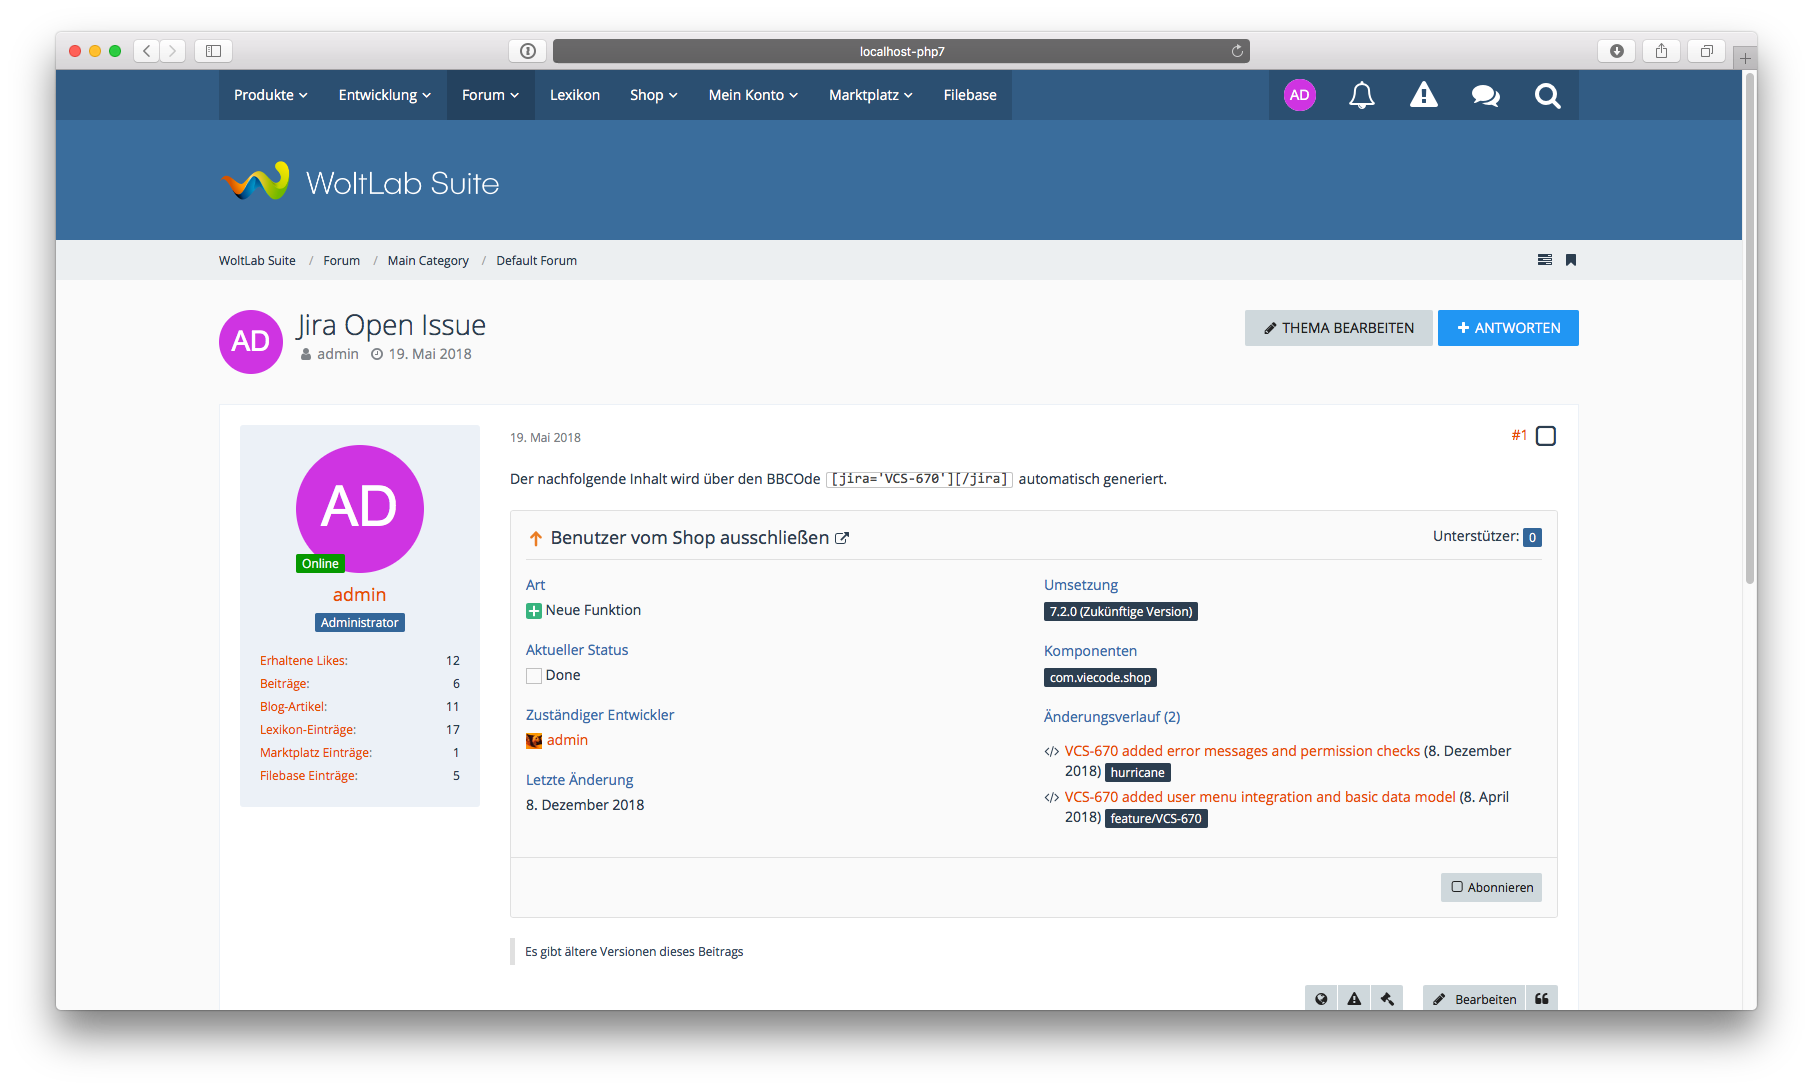Screen dimensions: 1813x1090
Task: Open the conversations speech bubble icon
Action: (1485, 96)
